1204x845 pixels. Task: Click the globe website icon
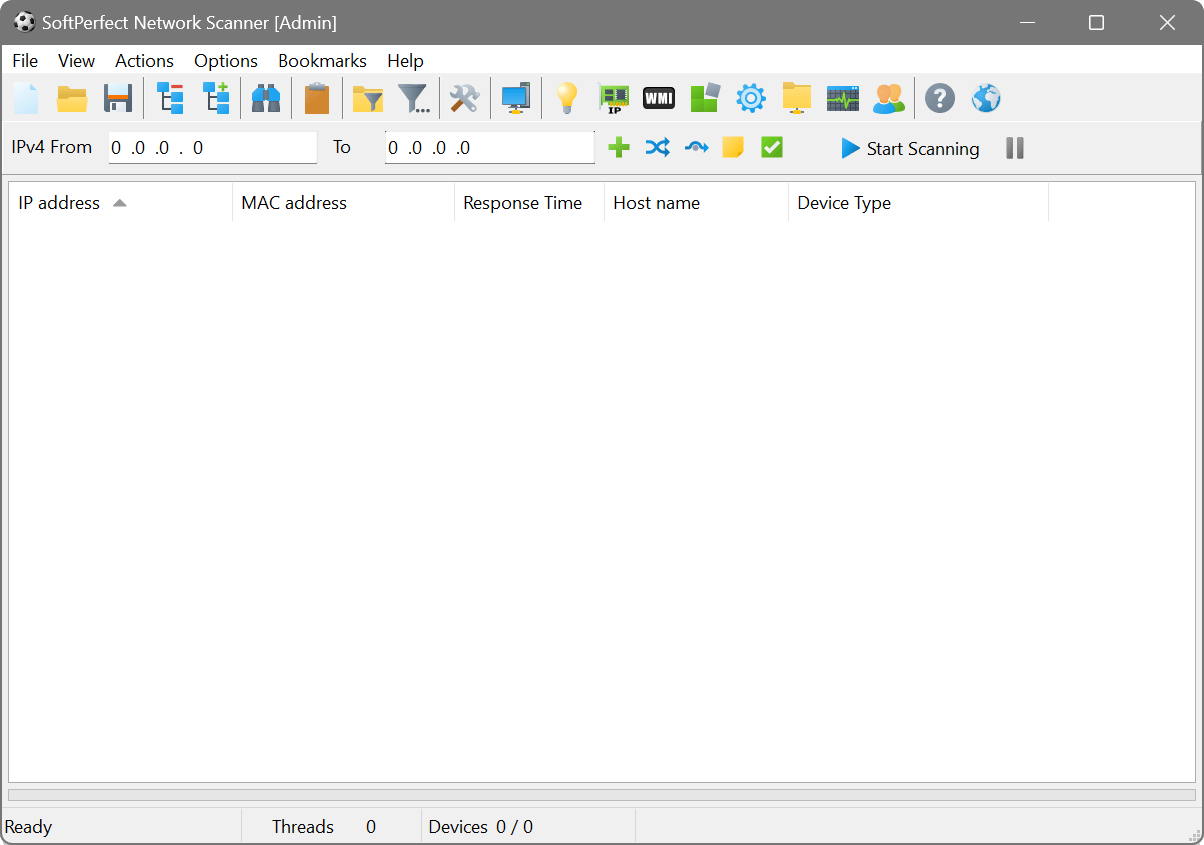pos(986,98)
